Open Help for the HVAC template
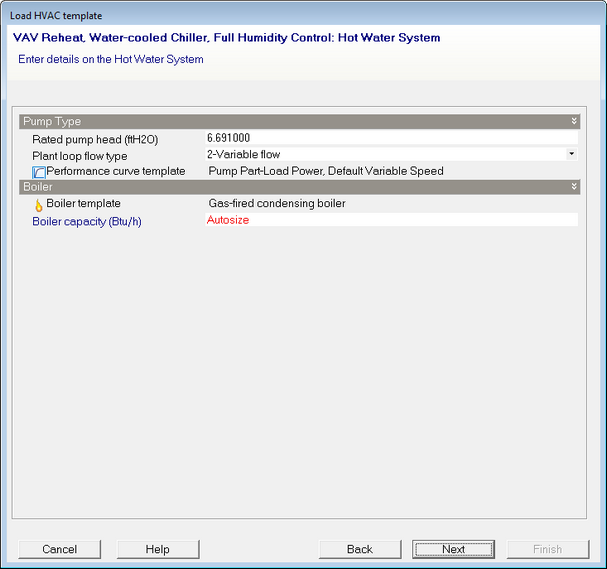 click(x=158, y=549)
